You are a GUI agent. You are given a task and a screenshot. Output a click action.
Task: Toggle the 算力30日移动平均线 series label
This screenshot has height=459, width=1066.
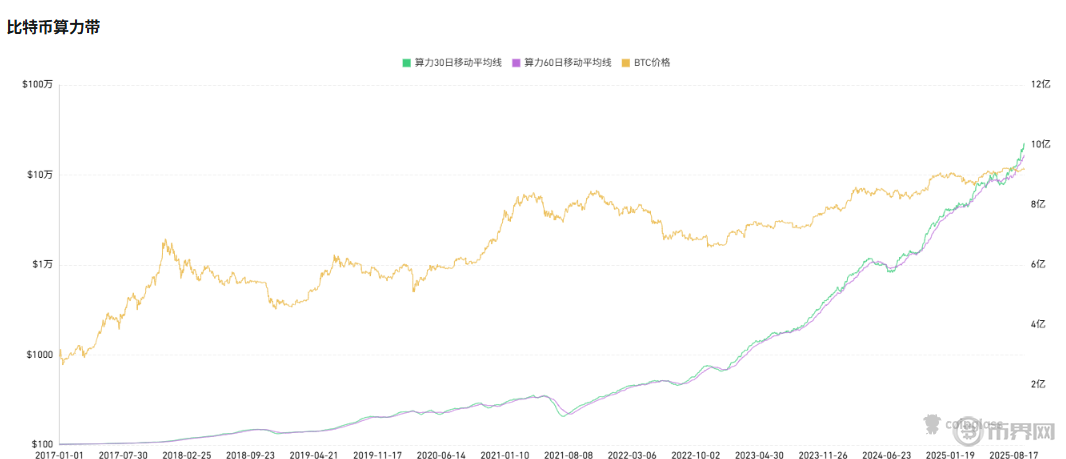coord(456,62)
